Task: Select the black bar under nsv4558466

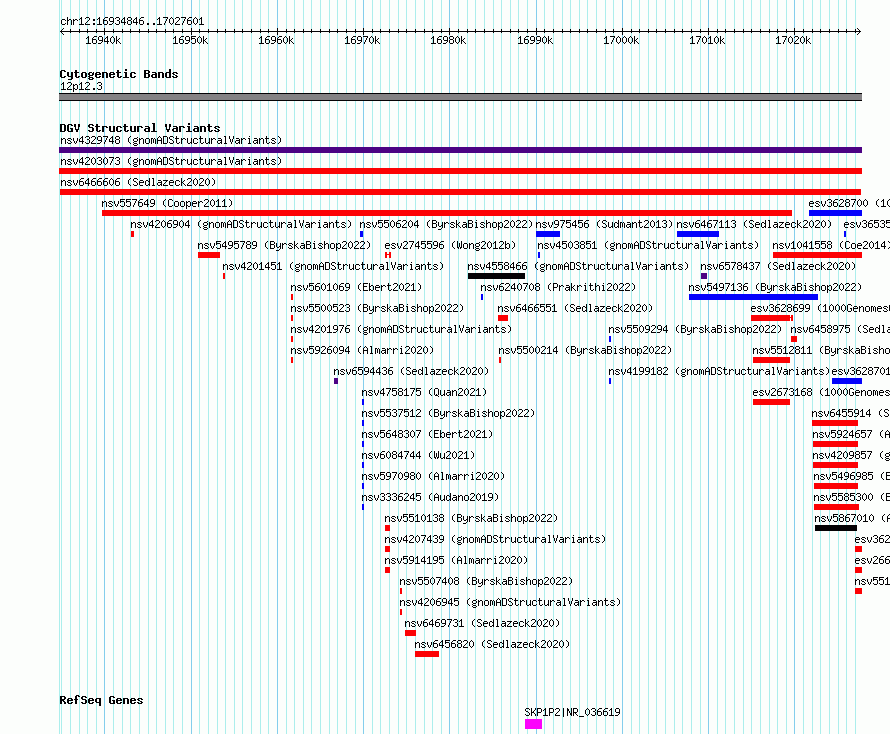Action: [x=497, y=276]
